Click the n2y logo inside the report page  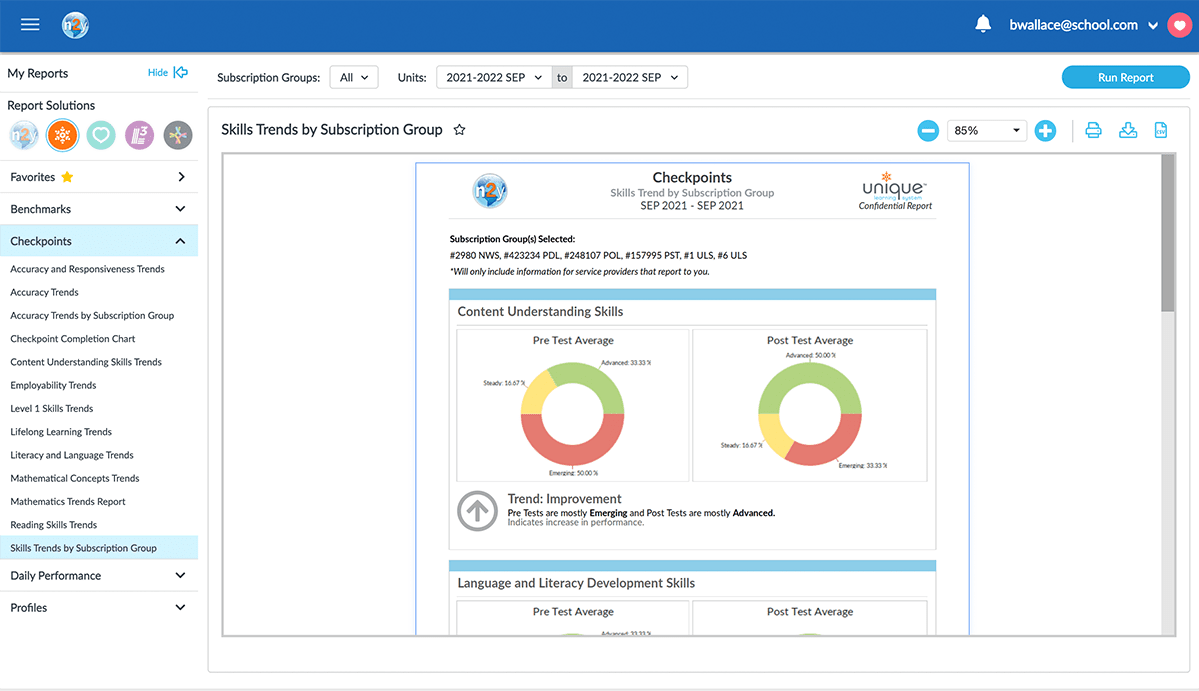pos(489,191)
